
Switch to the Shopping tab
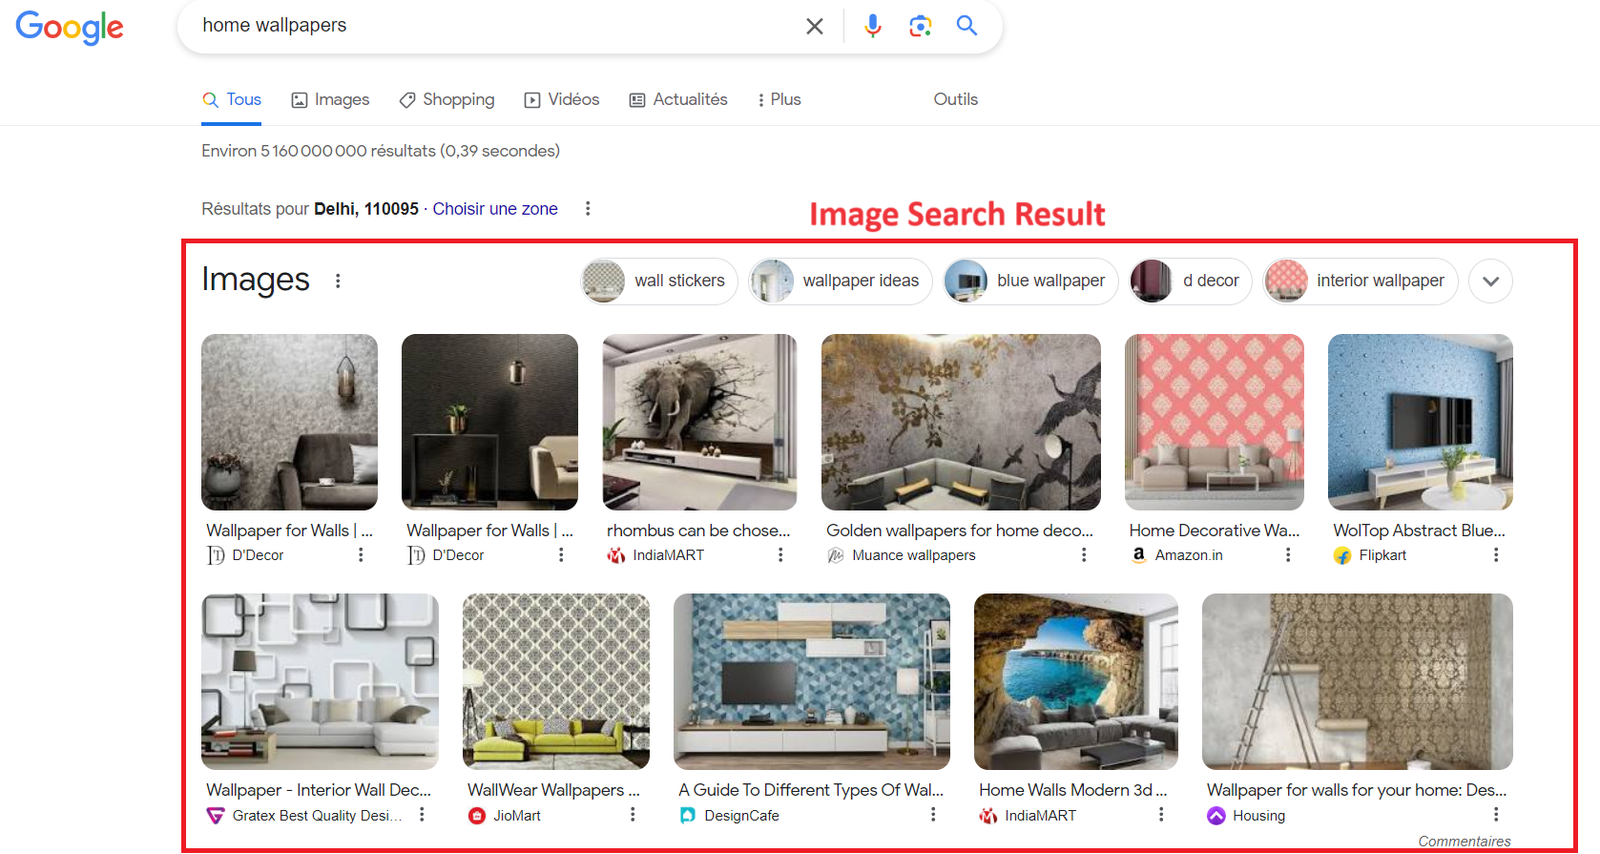447,100
